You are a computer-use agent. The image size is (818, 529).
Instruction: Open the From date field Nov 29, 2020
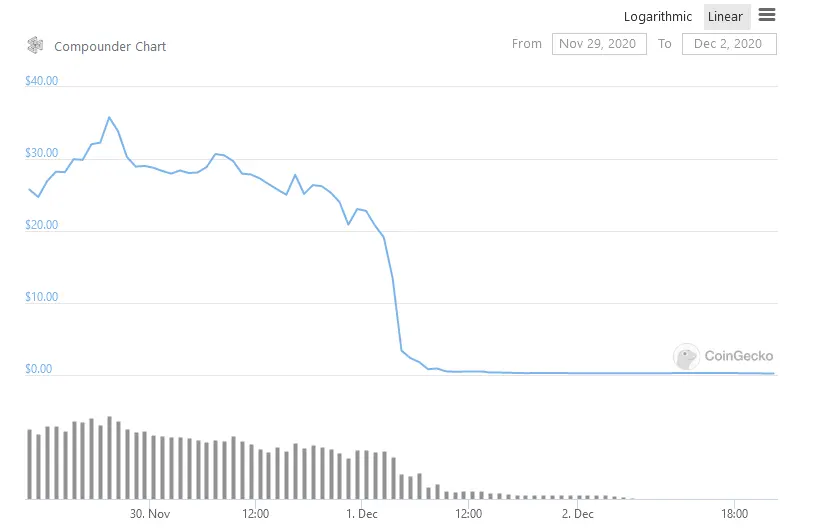598,44
